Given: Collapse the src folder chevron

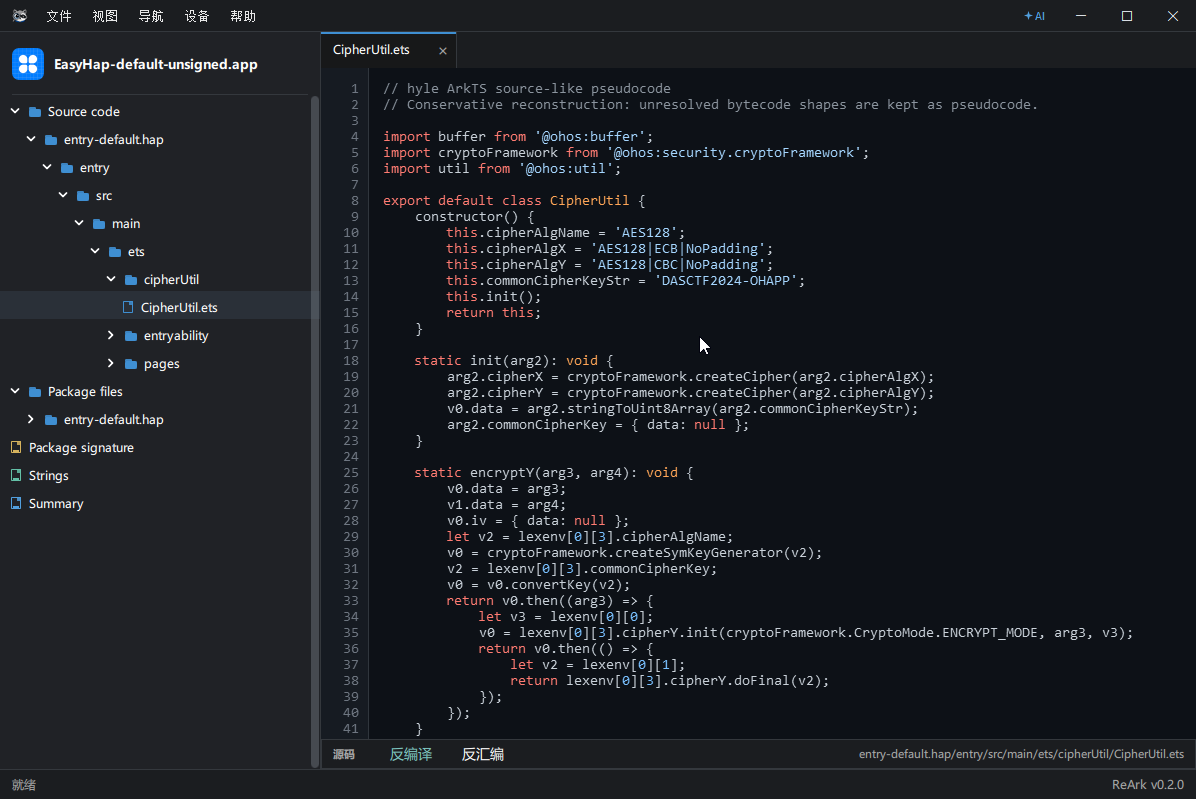Looking at the screenshot, I should (63, 195).
